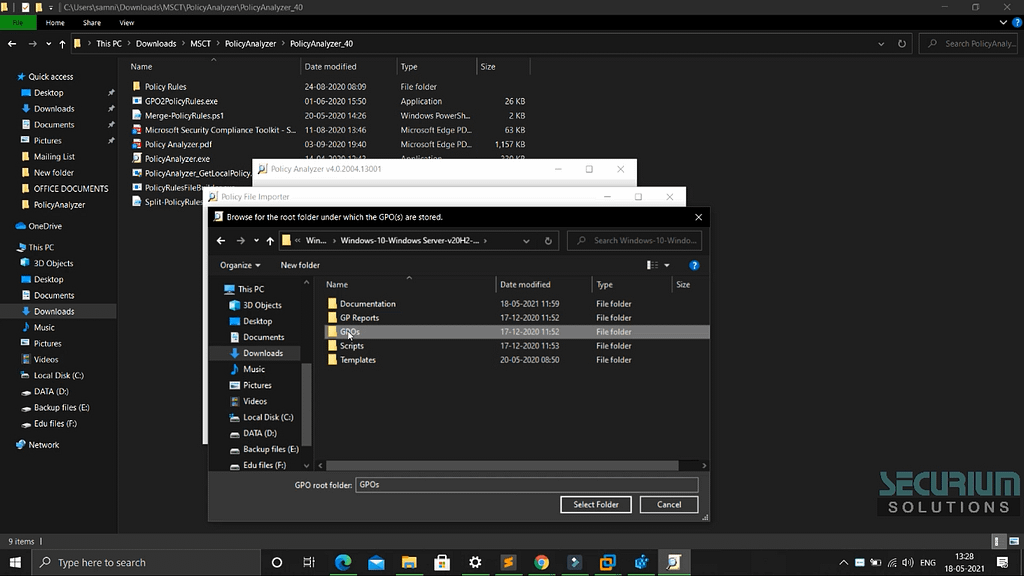Expand Explorer address history dropdown
1024x576 pixels.
click(x=881, y=44)
